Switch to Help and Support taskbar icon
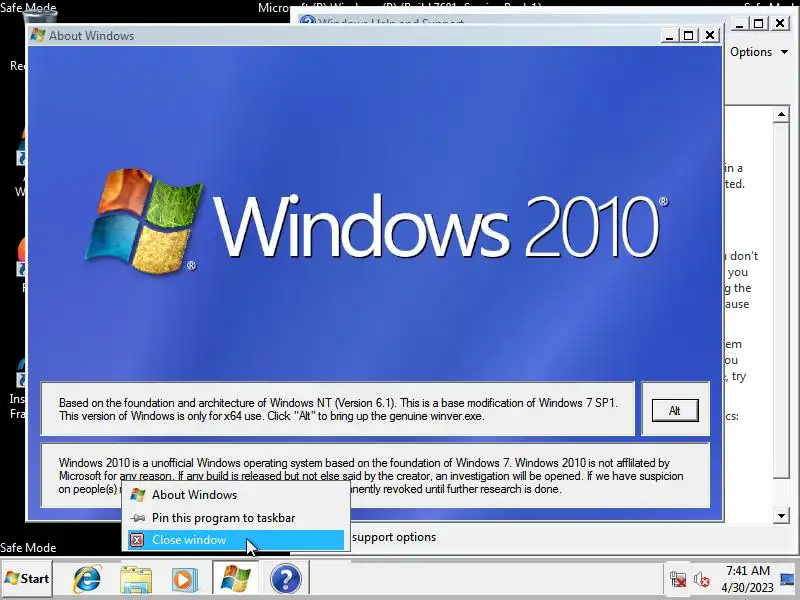 coord(286,579)
